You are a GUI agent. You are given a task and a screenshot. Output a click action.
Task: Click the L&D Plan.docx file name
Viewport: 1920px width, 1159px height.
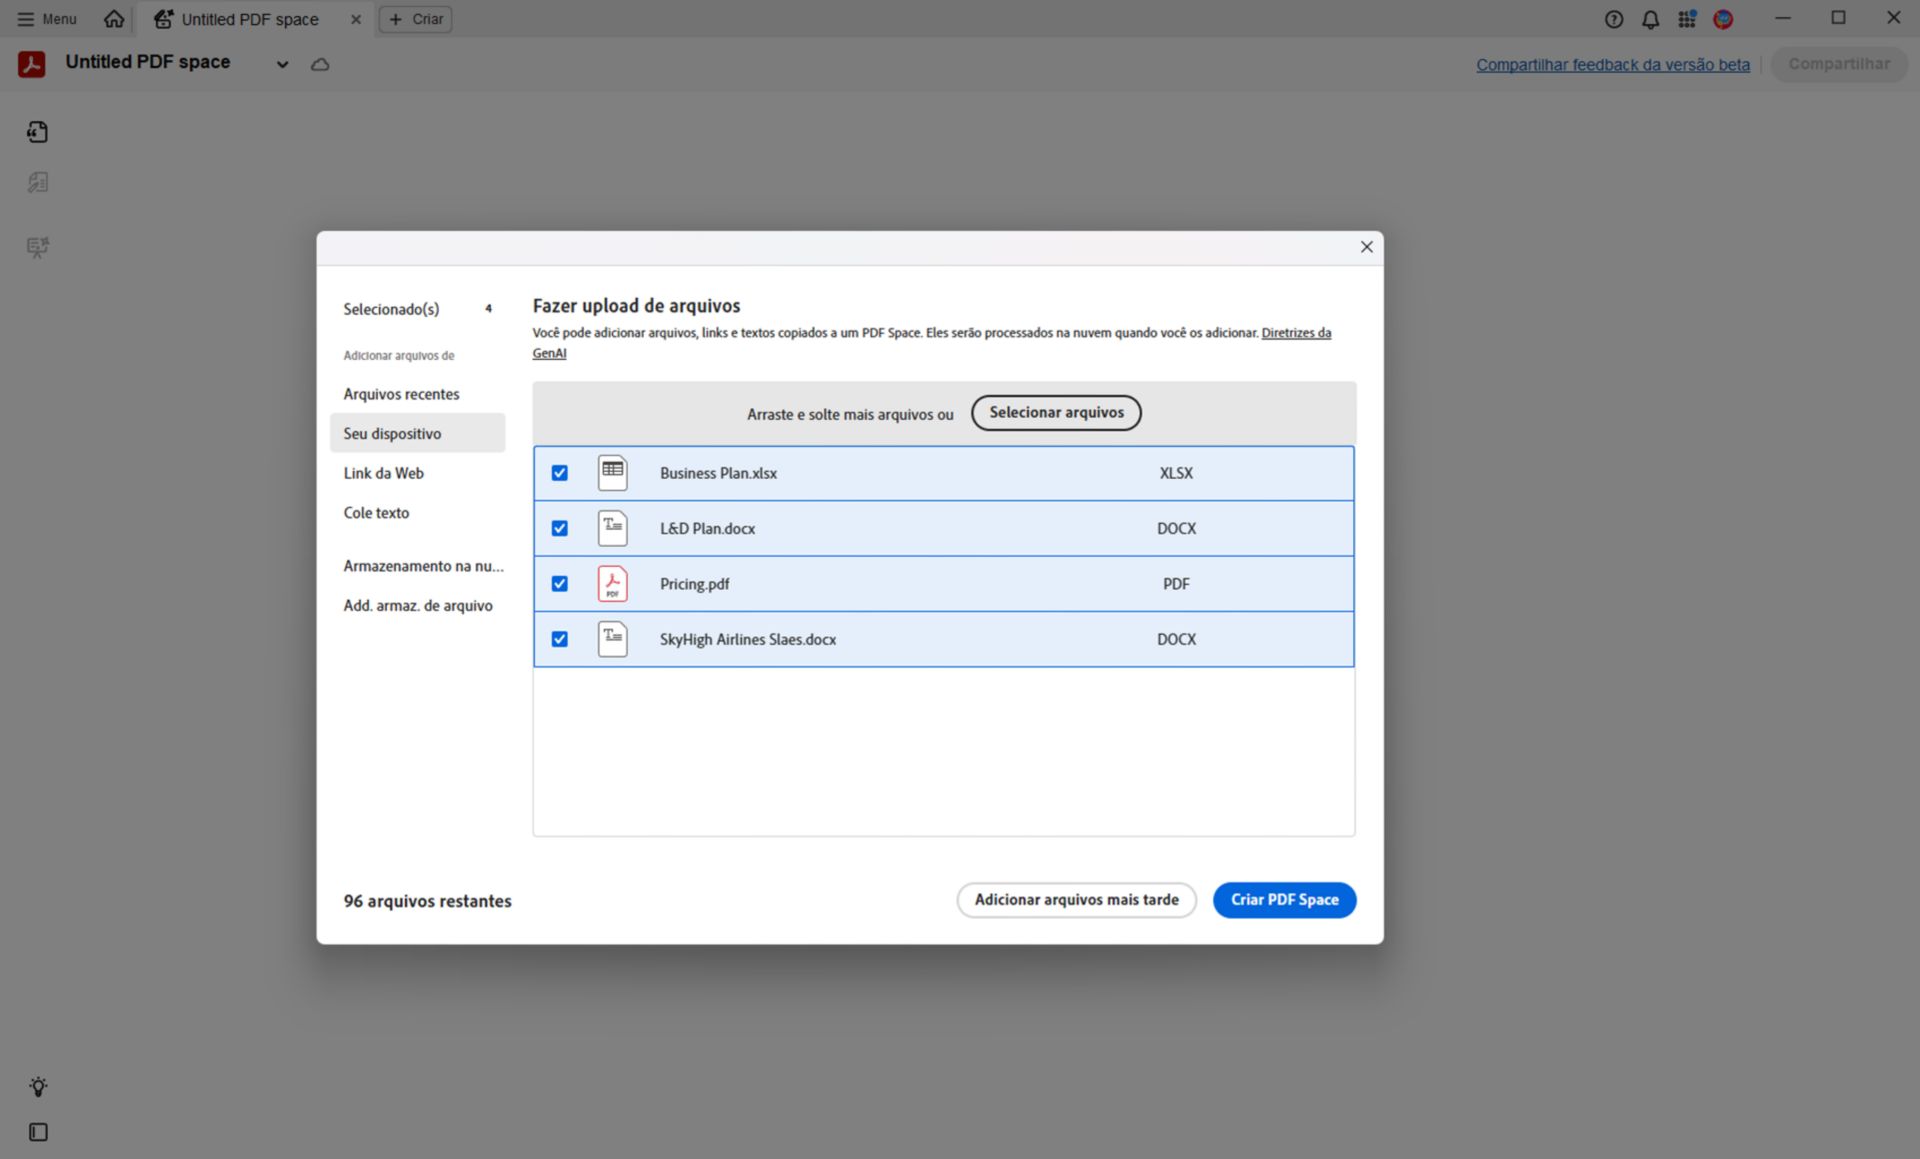click(x=707, y=528)
